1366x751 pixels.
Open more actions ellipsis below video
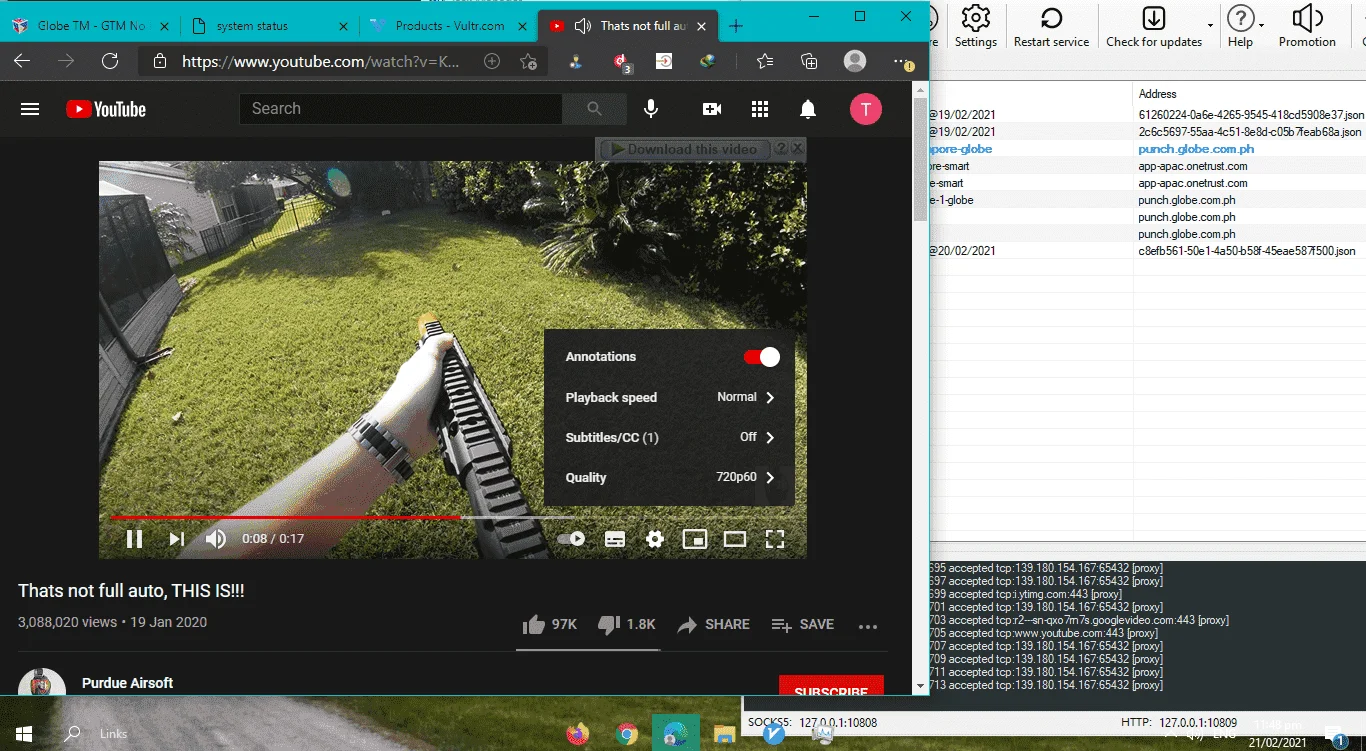click(868, 626)
